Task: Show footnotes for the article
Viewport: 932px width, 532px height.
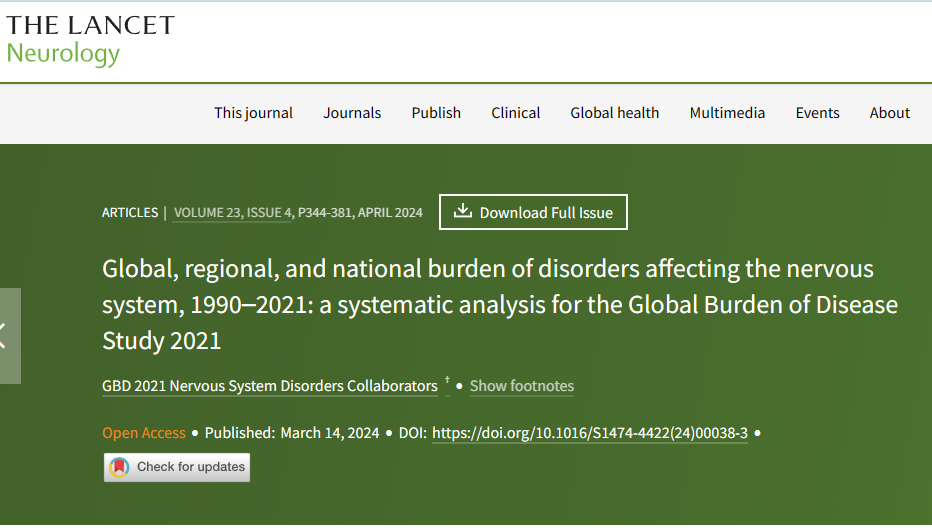Action: [522, 386]
